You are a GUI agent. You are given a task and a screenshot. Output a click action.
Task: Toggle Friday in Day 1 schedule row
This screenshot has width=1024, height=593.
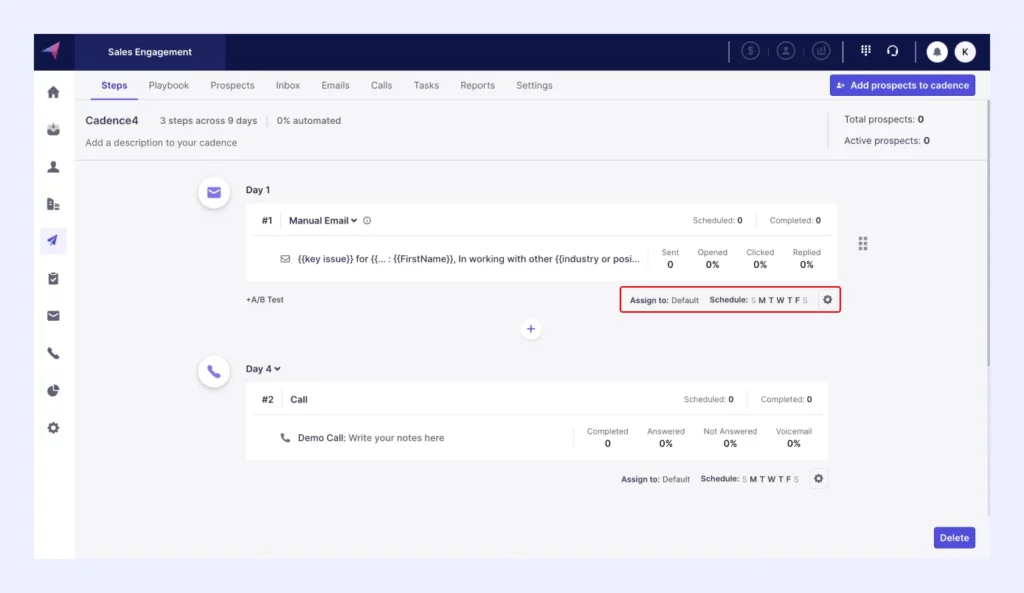point(797,300)
